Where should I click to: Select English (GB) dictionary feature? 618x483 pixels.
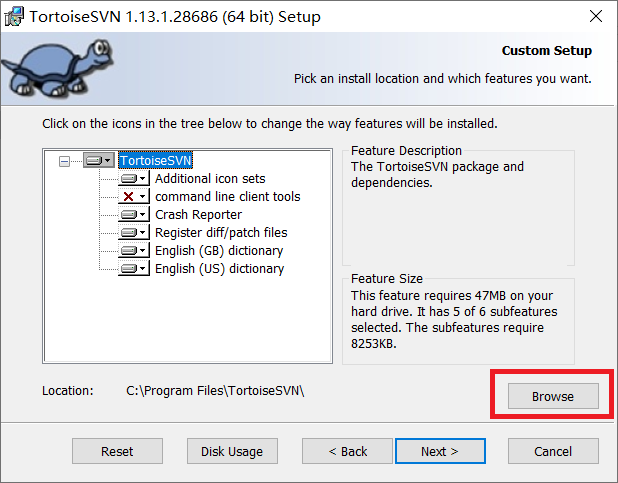[x=219, y=251]
